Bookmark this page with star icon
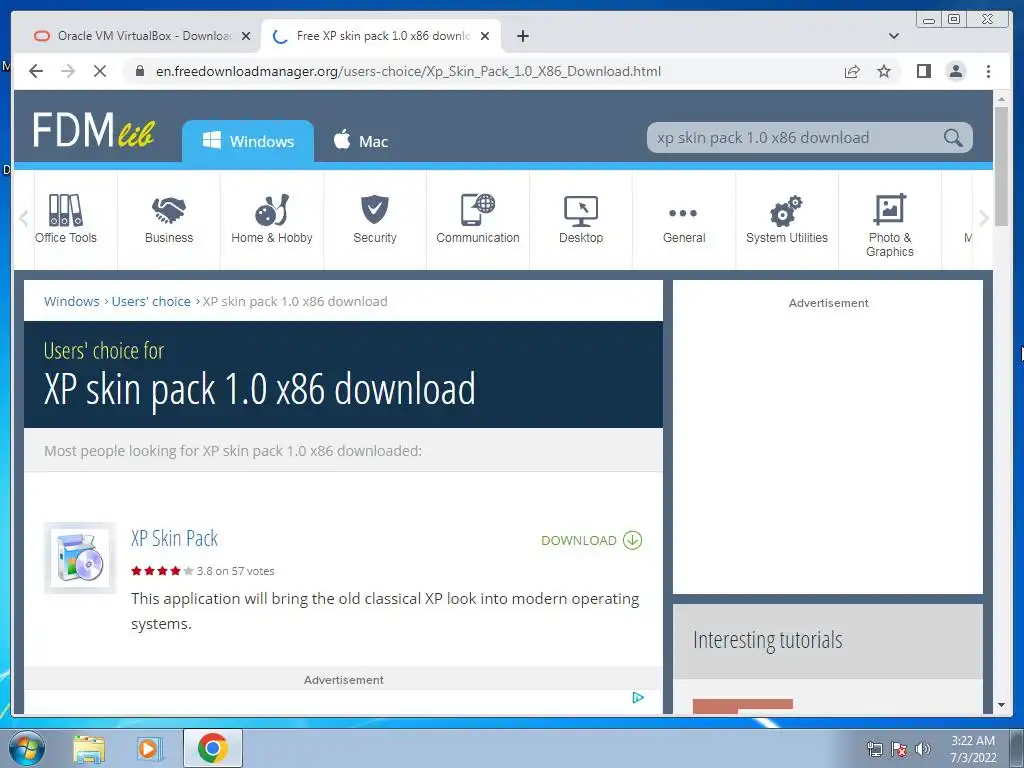1024x768 pixels. 884,71
